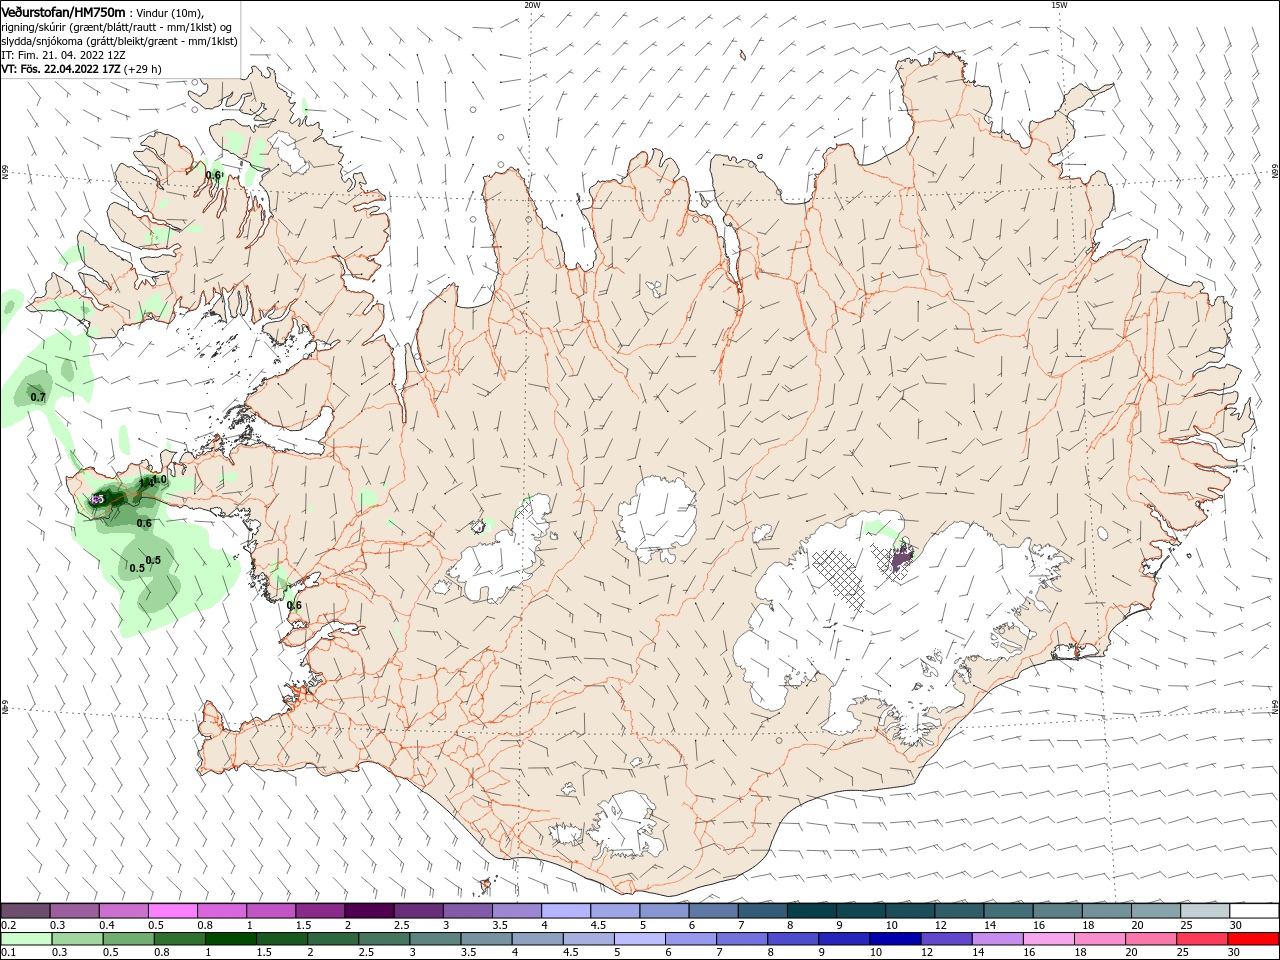Click the 1.0 precipitation value on Snæfellsnes
The image size is (1280, 960).
[x=159, y=480]
